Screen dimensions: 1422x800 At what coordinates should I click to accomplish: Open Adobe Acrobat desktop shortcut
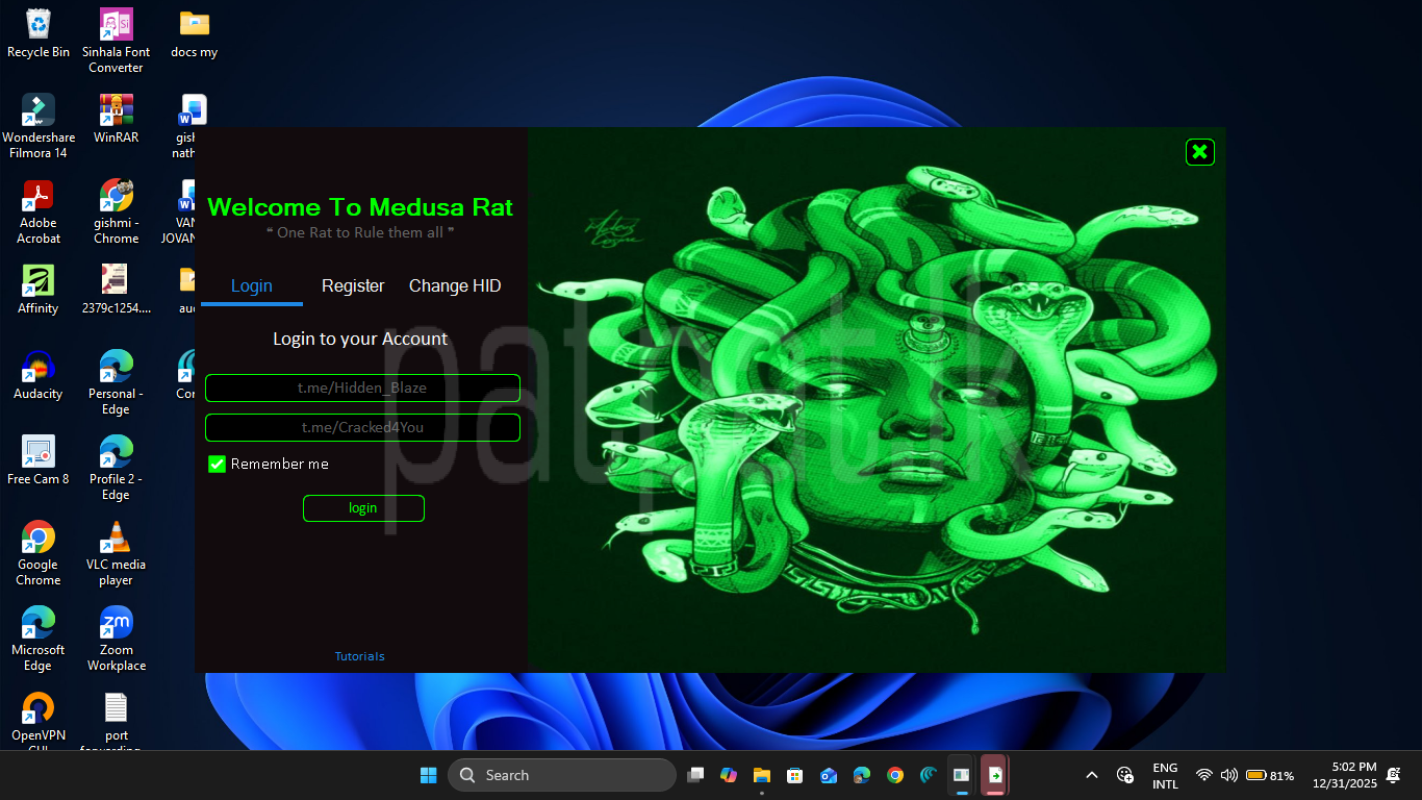pyautogui.click(x=38, y=196)
